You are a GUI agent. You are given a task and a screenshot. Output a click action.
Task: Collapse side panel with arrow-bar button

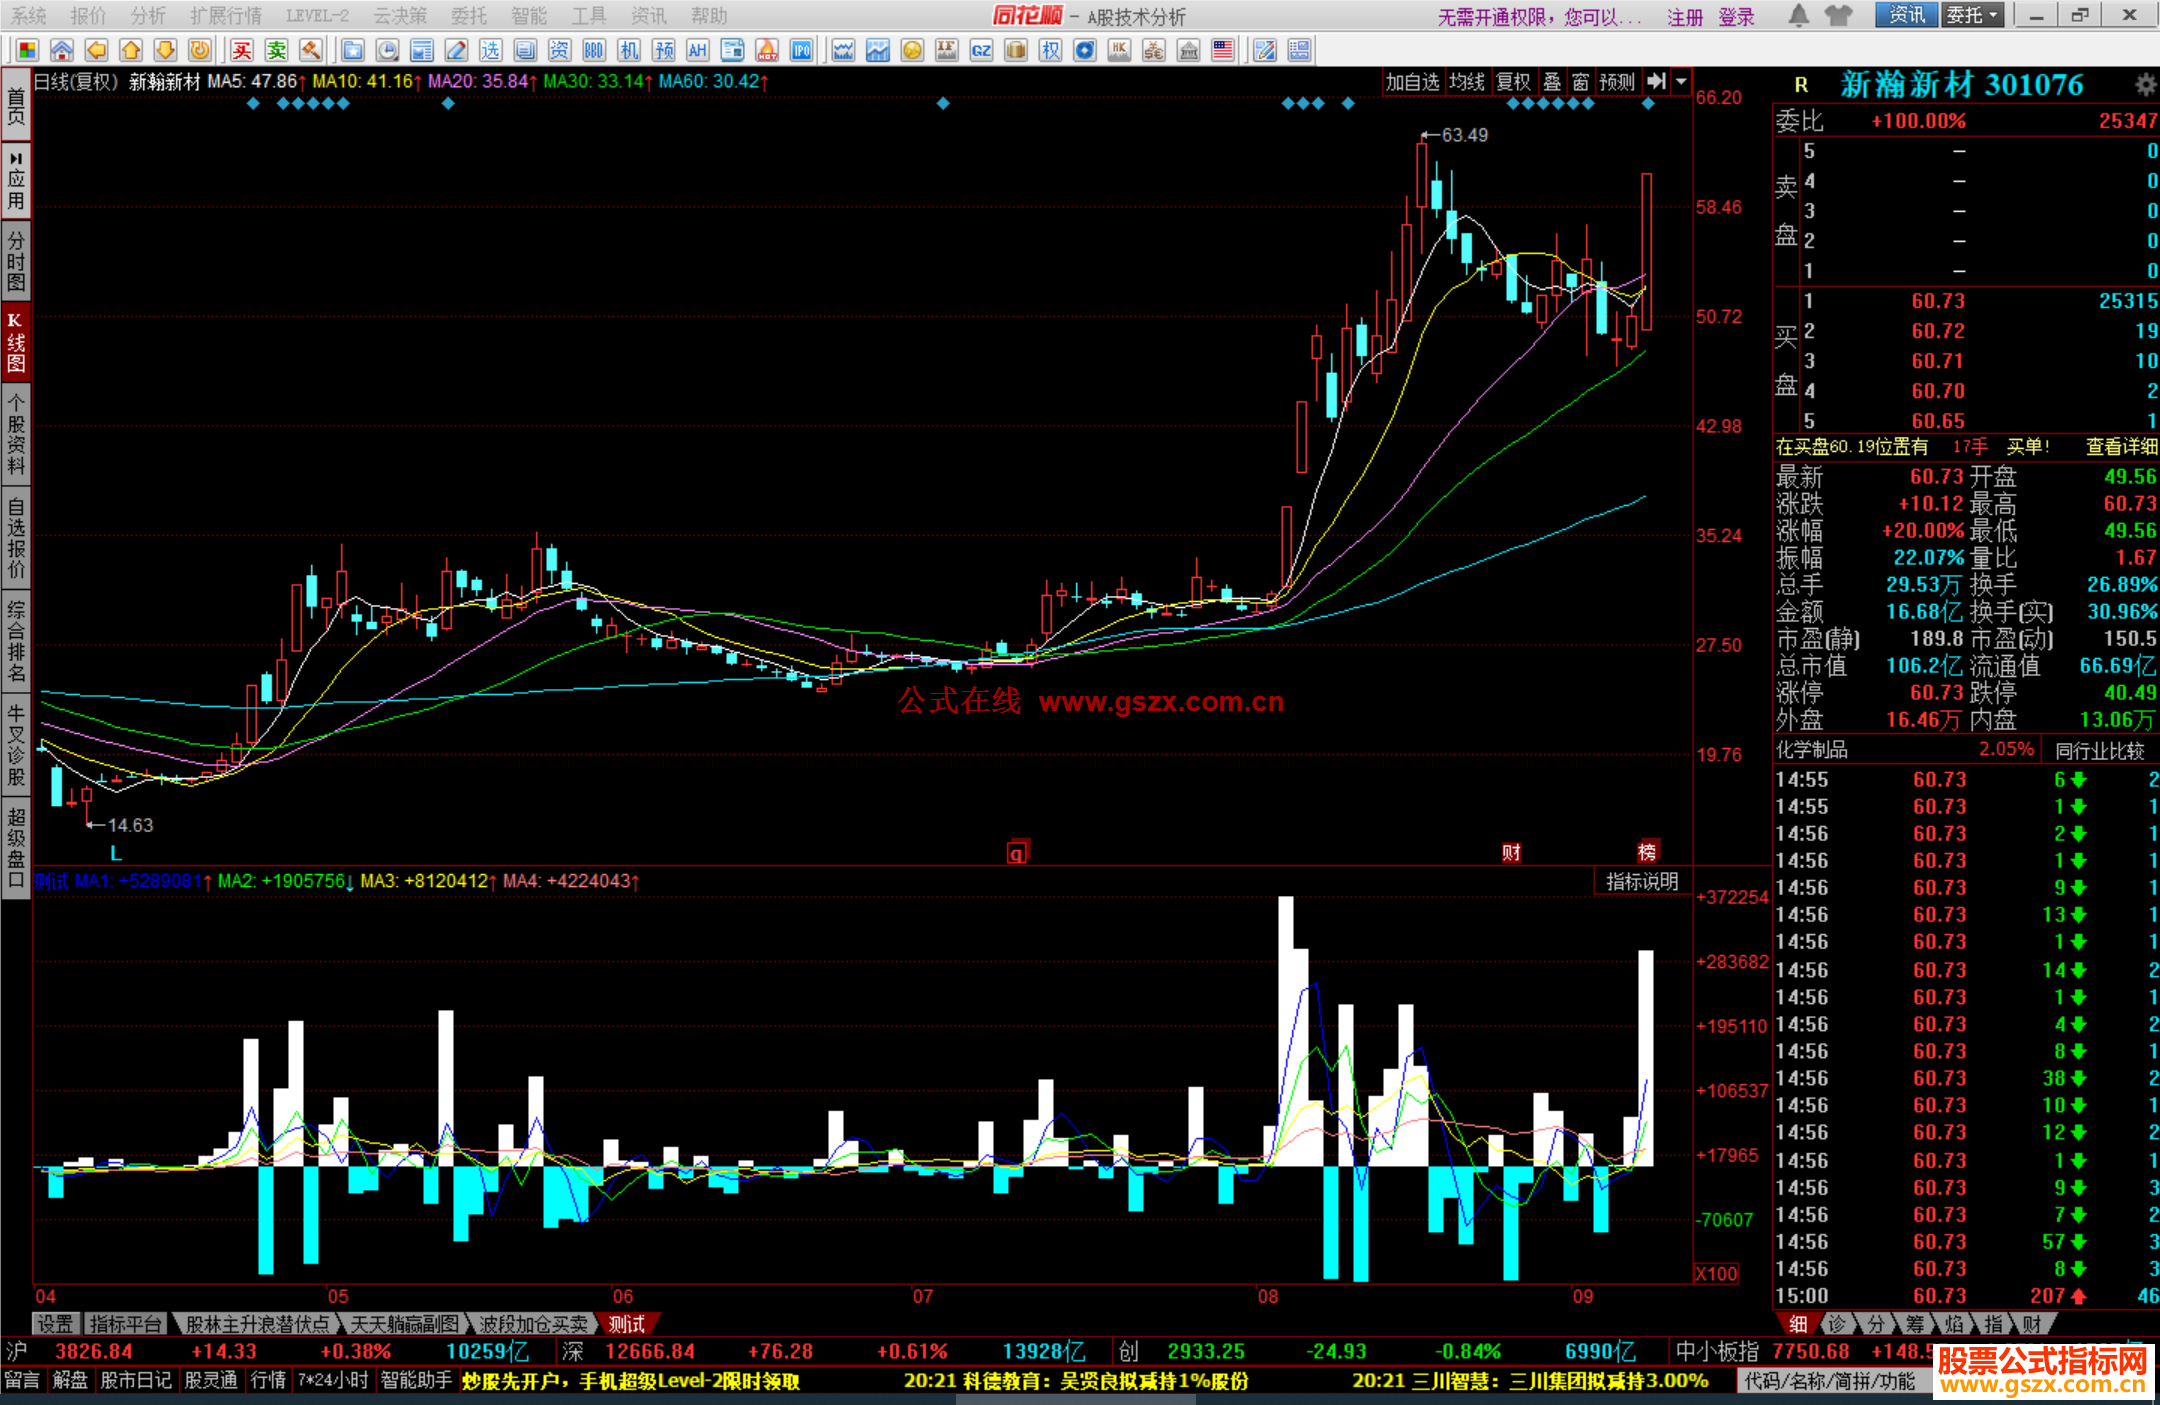click(1657, 82)
